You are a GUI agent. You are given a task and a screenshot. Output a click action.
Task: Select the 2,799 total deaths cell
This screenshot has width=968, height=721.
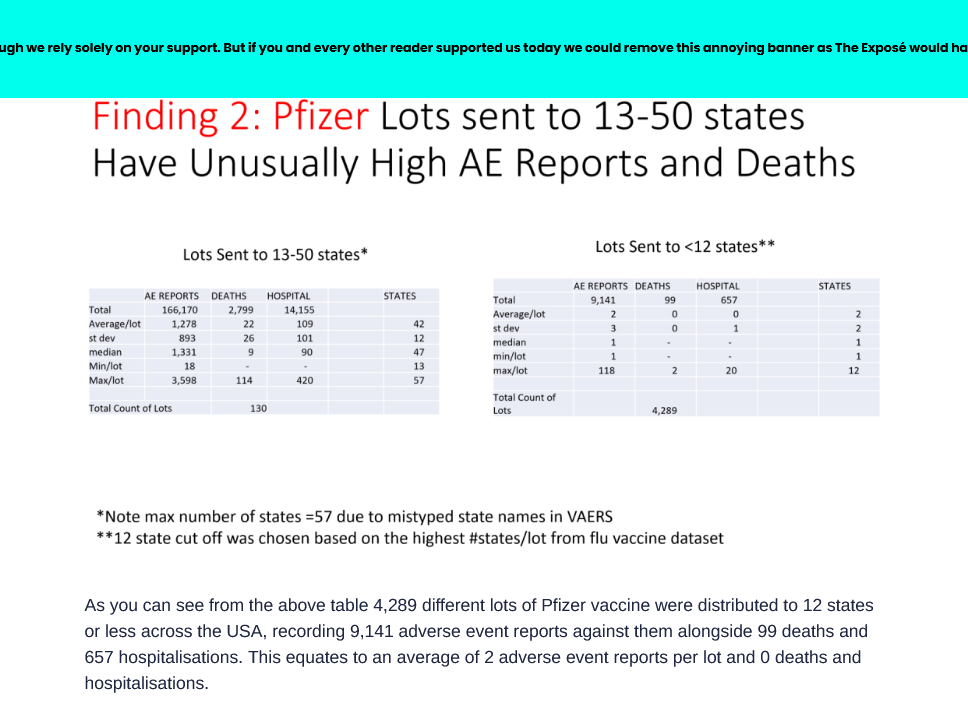tap(240, 310)
